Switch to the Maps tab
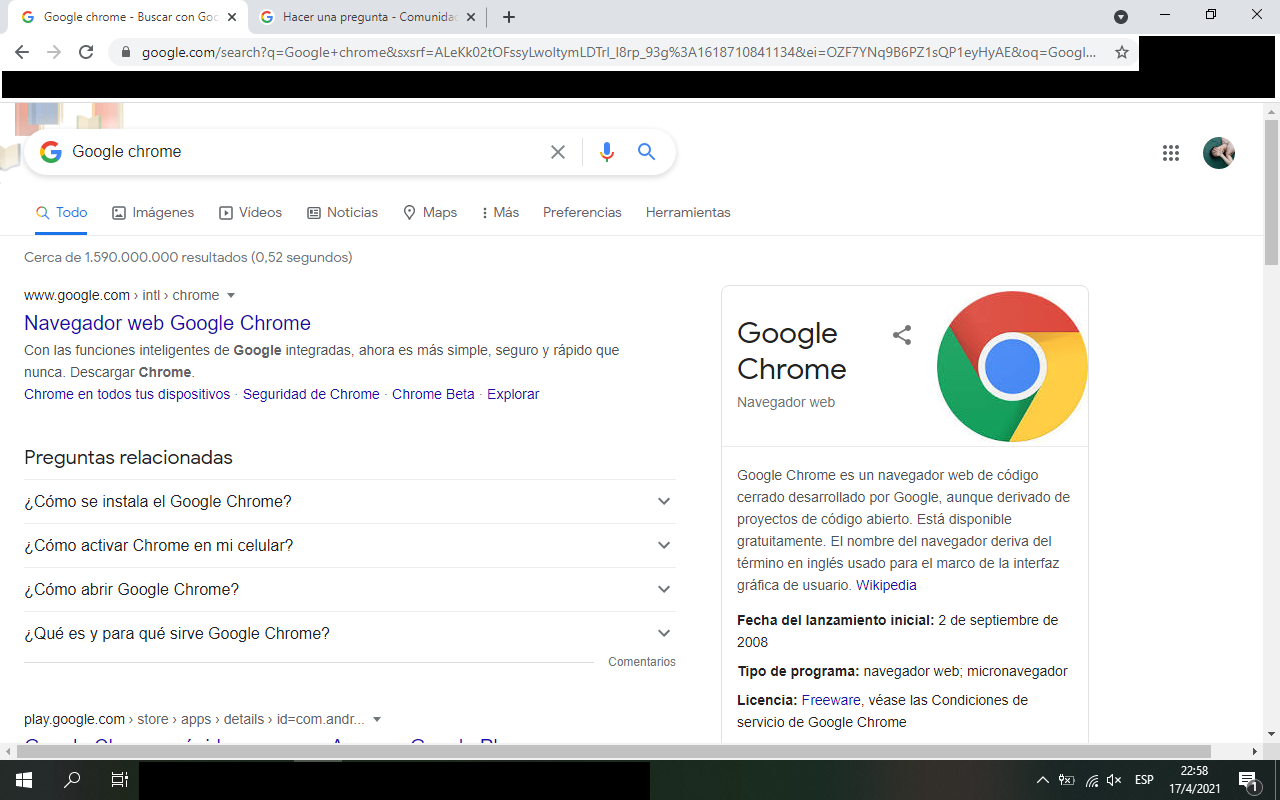The image size is (1280, 800). pyautogui.click(x=430, y=213)
